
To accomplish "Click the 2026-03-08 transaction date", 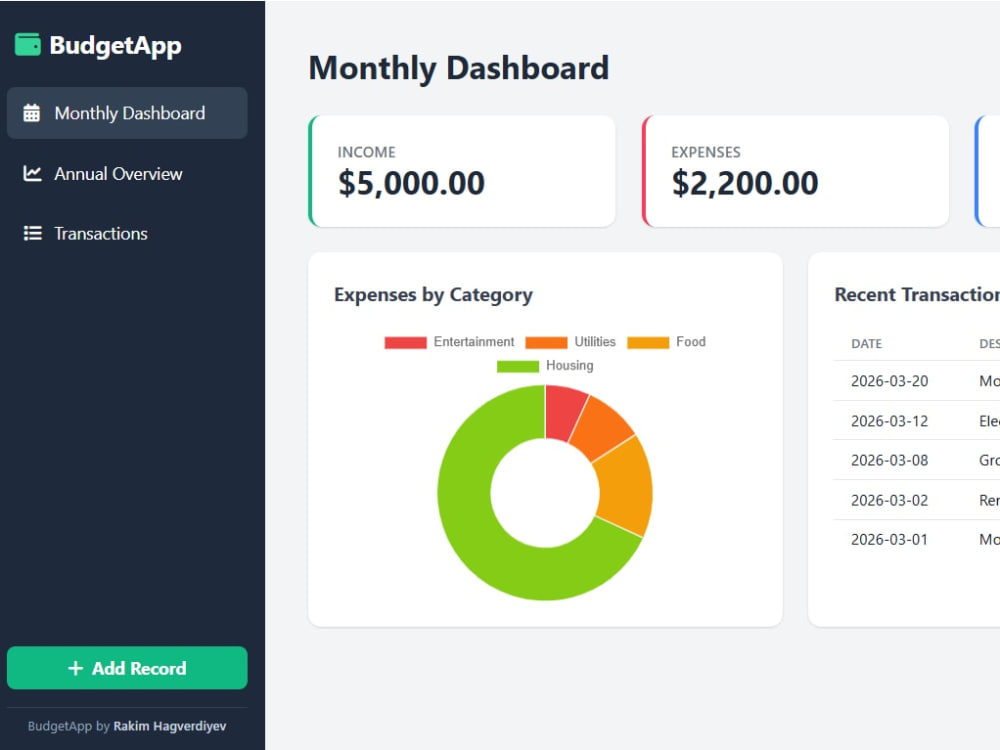I will coord(889,460).
